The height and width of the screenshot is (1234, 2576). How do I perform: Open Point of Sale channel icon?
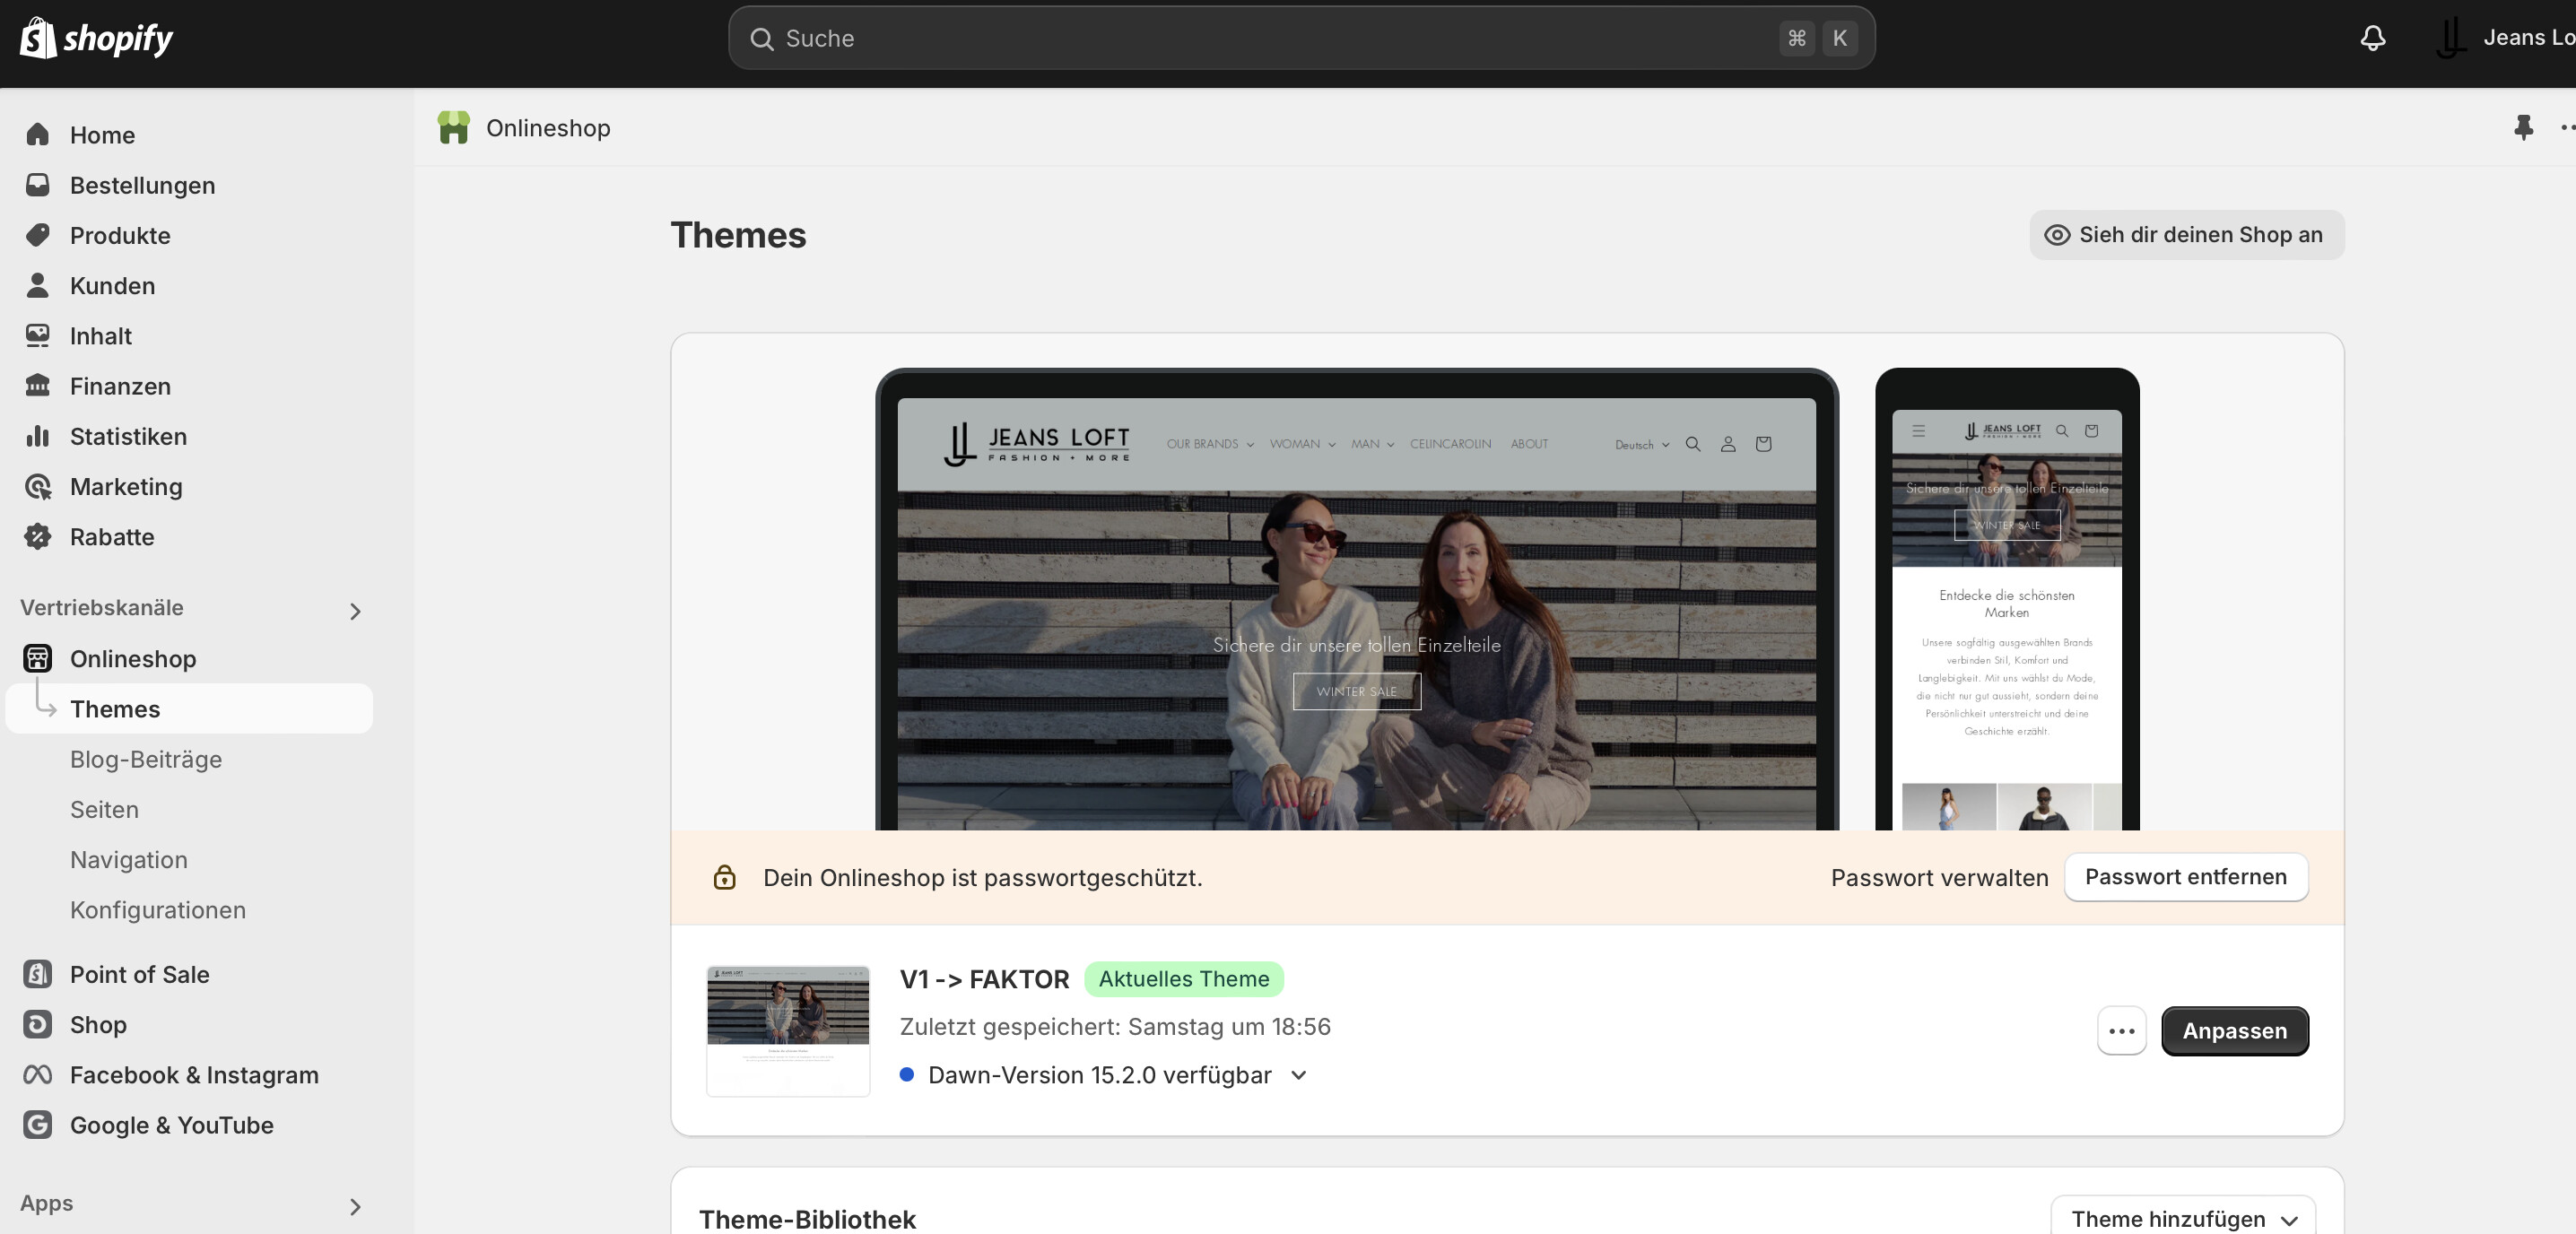coord(38,974)
